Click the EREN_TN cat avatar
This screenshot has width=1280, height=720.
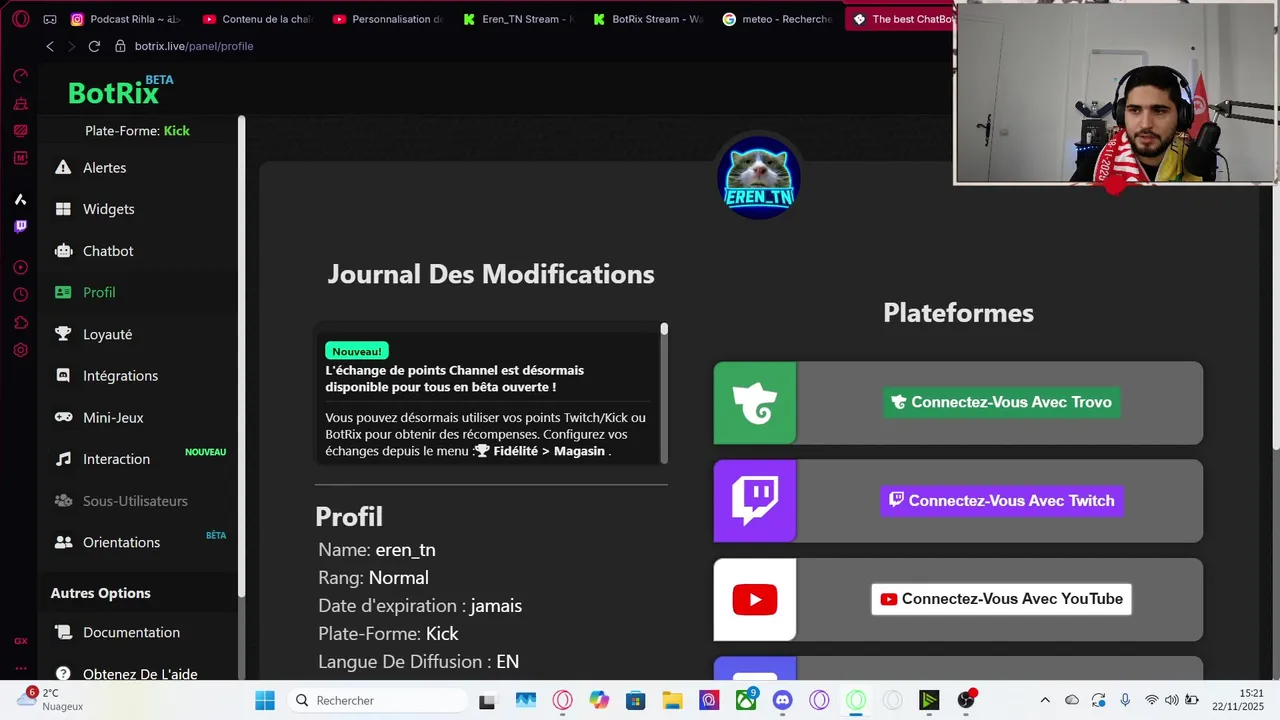click(x=759, y=177)
